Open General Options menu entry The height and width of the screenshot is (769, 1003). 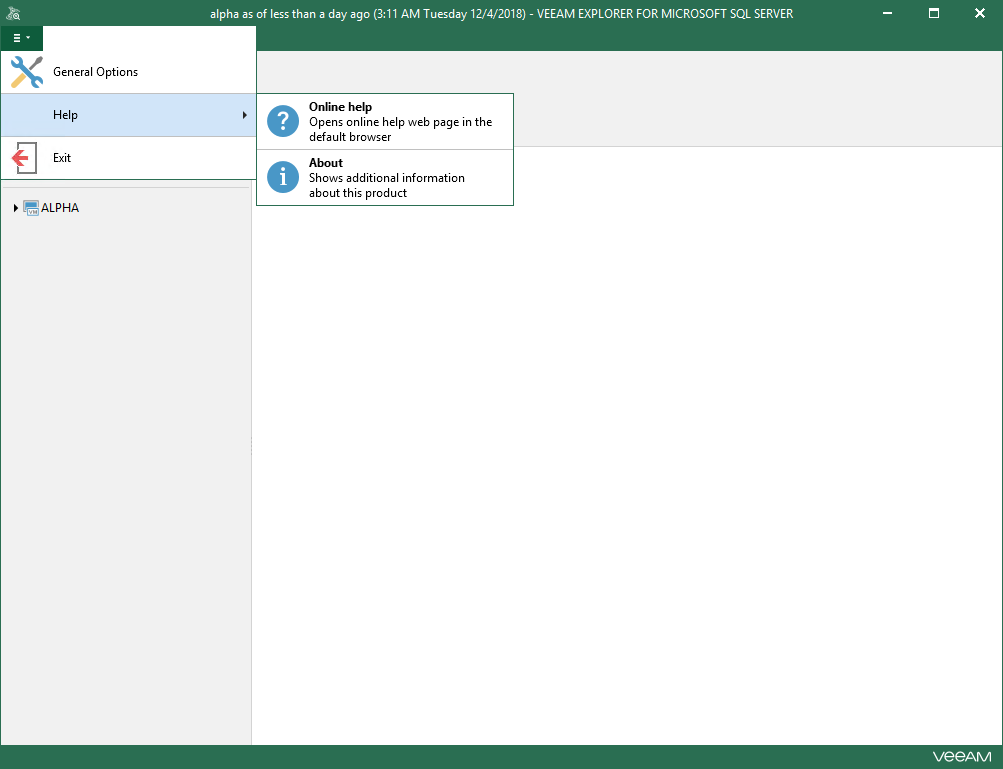coord(128,72)
